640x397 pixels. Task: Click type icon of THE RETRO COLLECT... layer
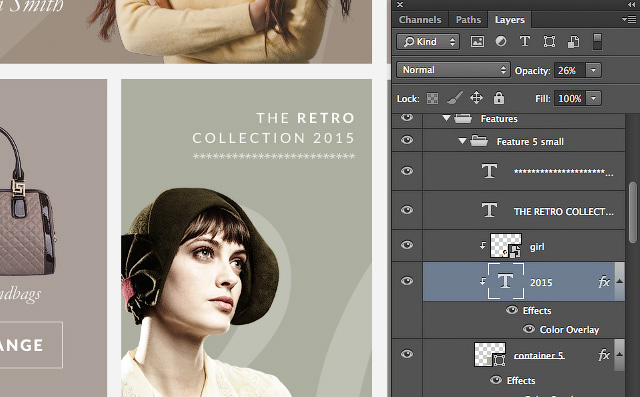tap(489, 210)
